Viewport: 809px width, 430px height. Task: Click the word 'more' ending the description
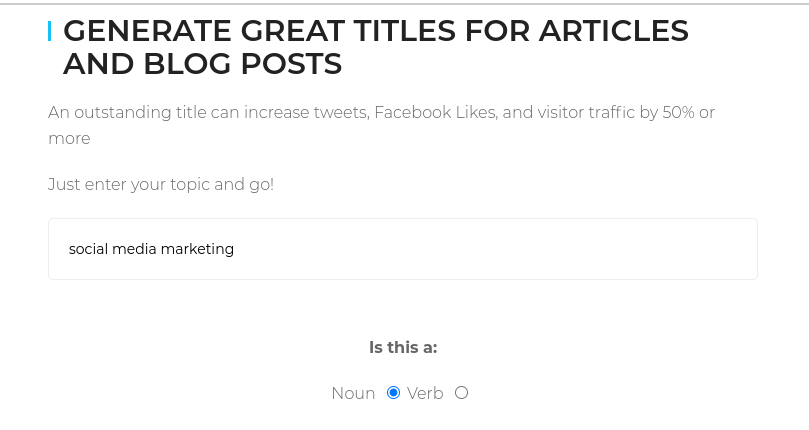[x=69, y=139]
